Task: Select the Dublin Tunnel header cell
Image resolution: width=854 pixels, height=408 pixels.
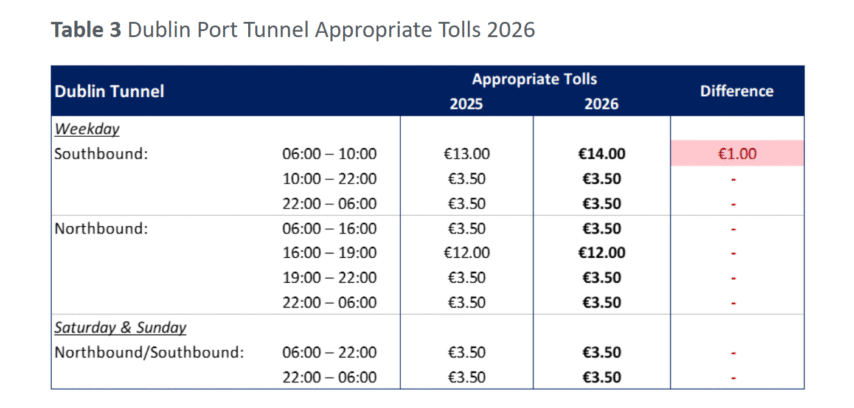Action: coord(109,92)
